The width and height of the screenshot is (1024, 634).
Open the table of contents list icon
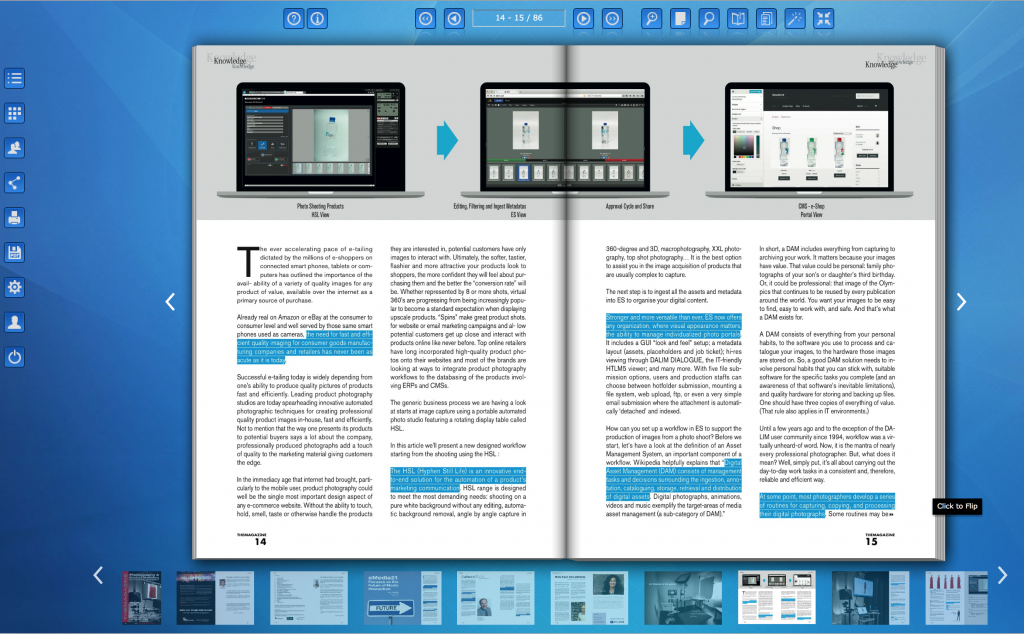click(14, 78)
